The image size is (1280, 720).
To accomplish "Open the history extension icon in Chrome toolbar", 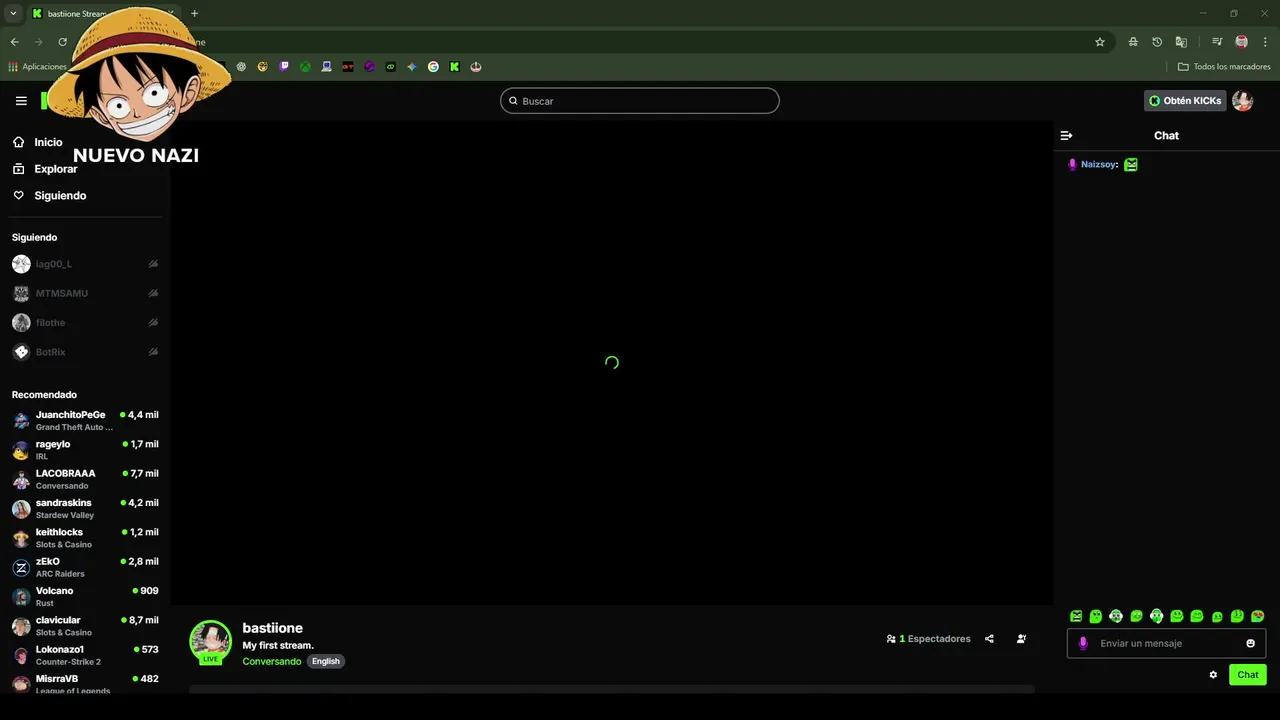I will coord(1157,42).
